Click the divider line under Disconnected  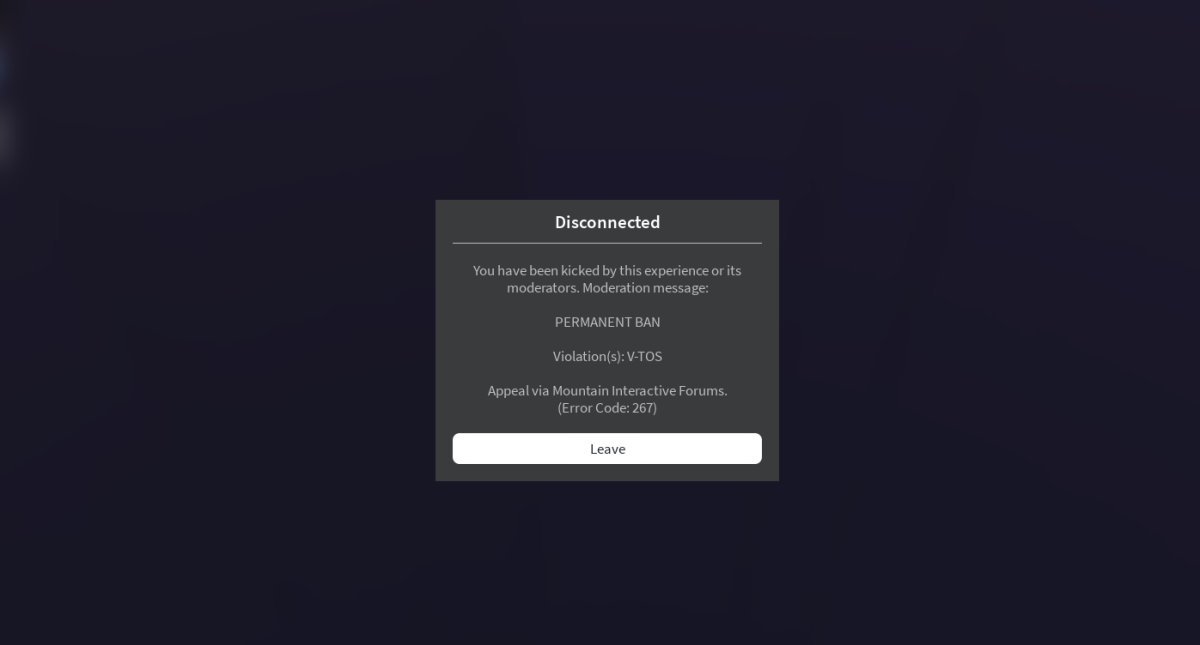607,243
